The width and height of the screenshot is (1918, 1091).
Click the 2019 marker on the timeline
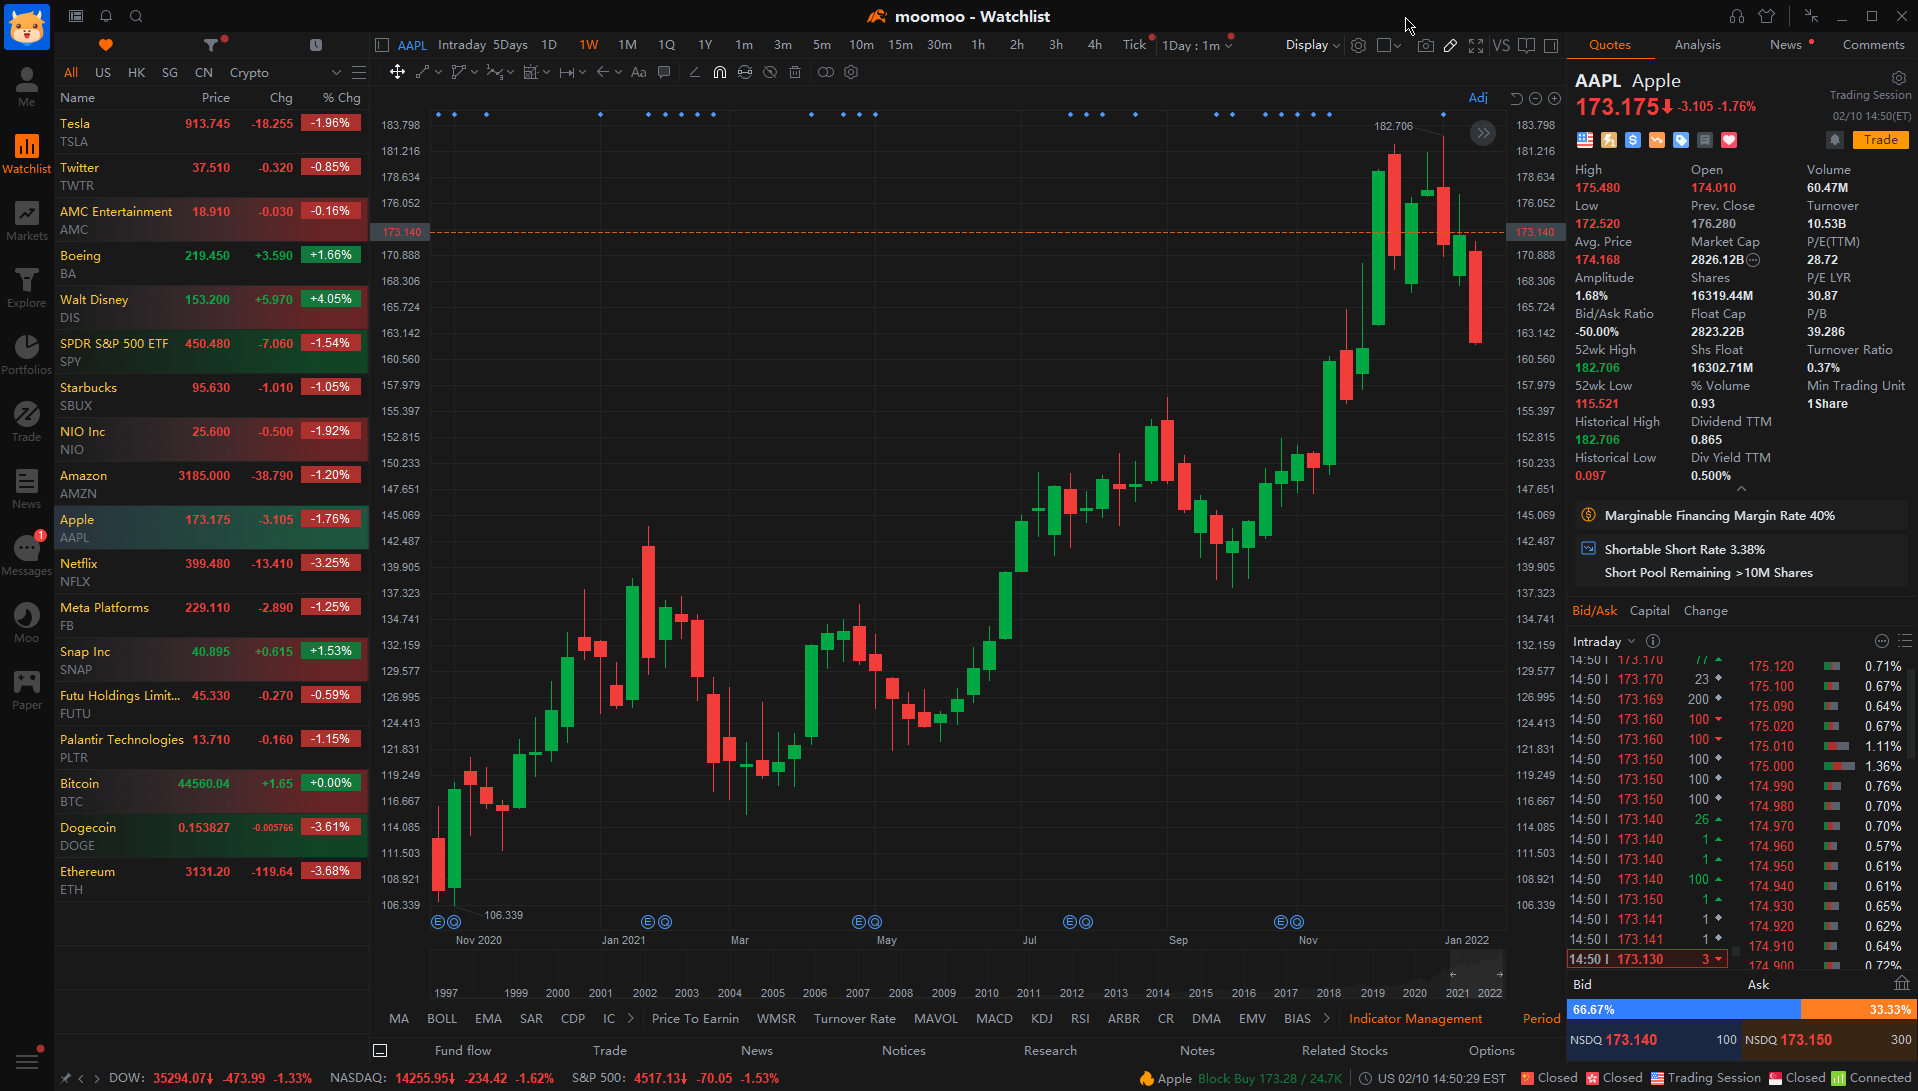point(1372,993)
